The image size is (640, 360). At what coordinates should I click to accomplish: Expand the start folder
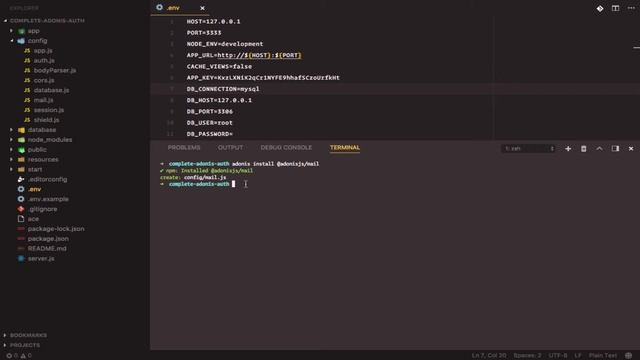[11, 169]
